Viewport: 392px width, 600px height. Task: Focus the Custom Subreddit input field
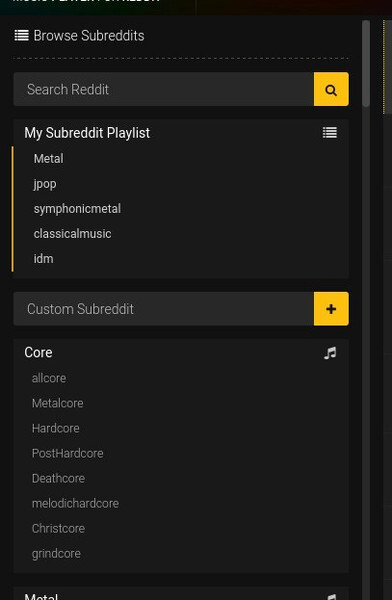(x=163, y=309)
